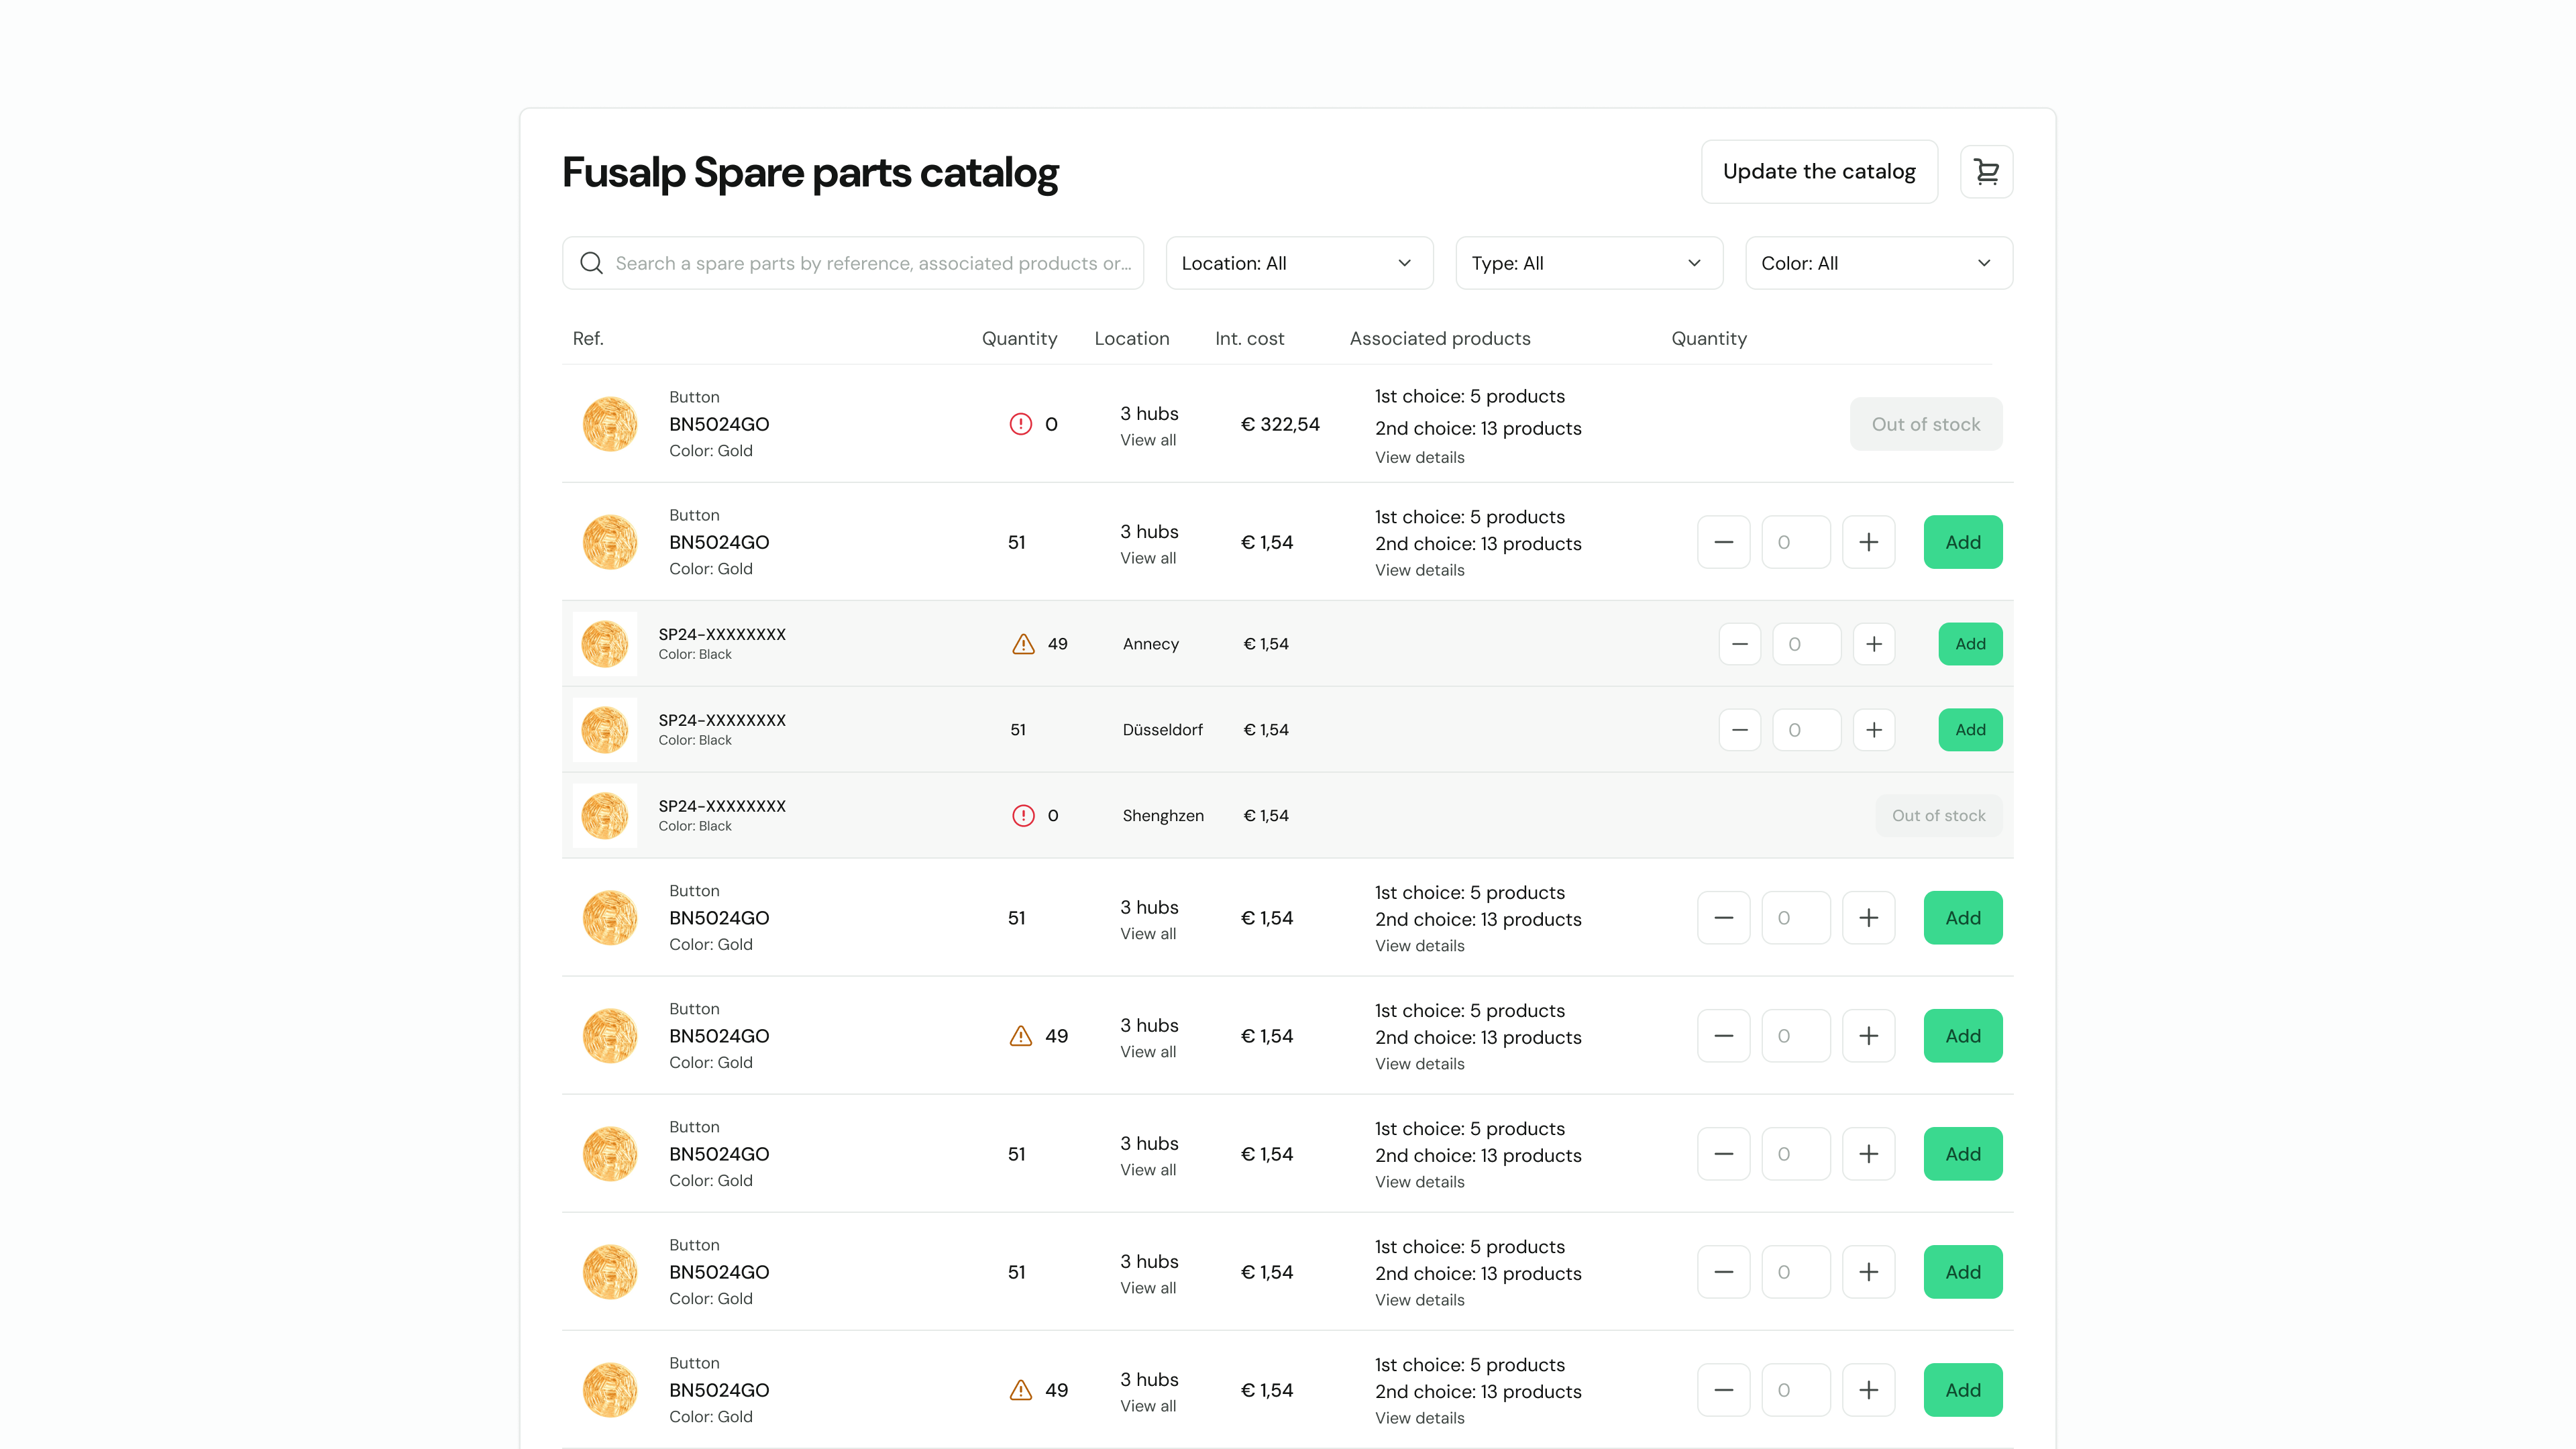Click the quantity input on the second BN5024GO row

[1796, 541]
